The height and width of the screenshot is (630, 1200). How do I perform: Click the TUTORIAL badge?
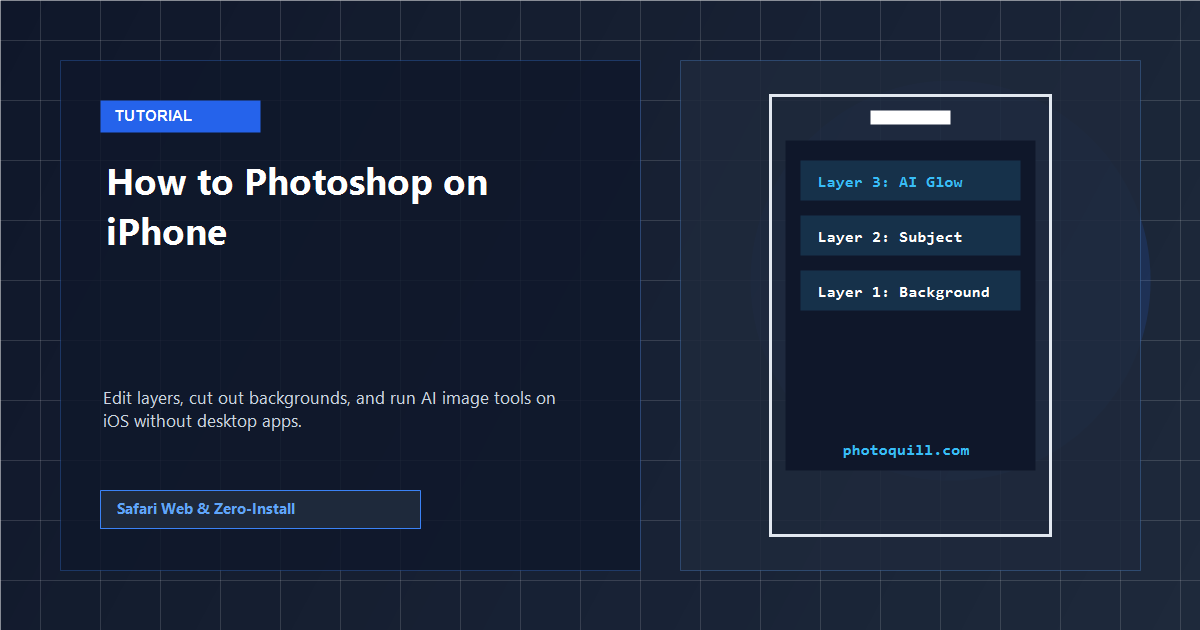click(x=180, y=116)
